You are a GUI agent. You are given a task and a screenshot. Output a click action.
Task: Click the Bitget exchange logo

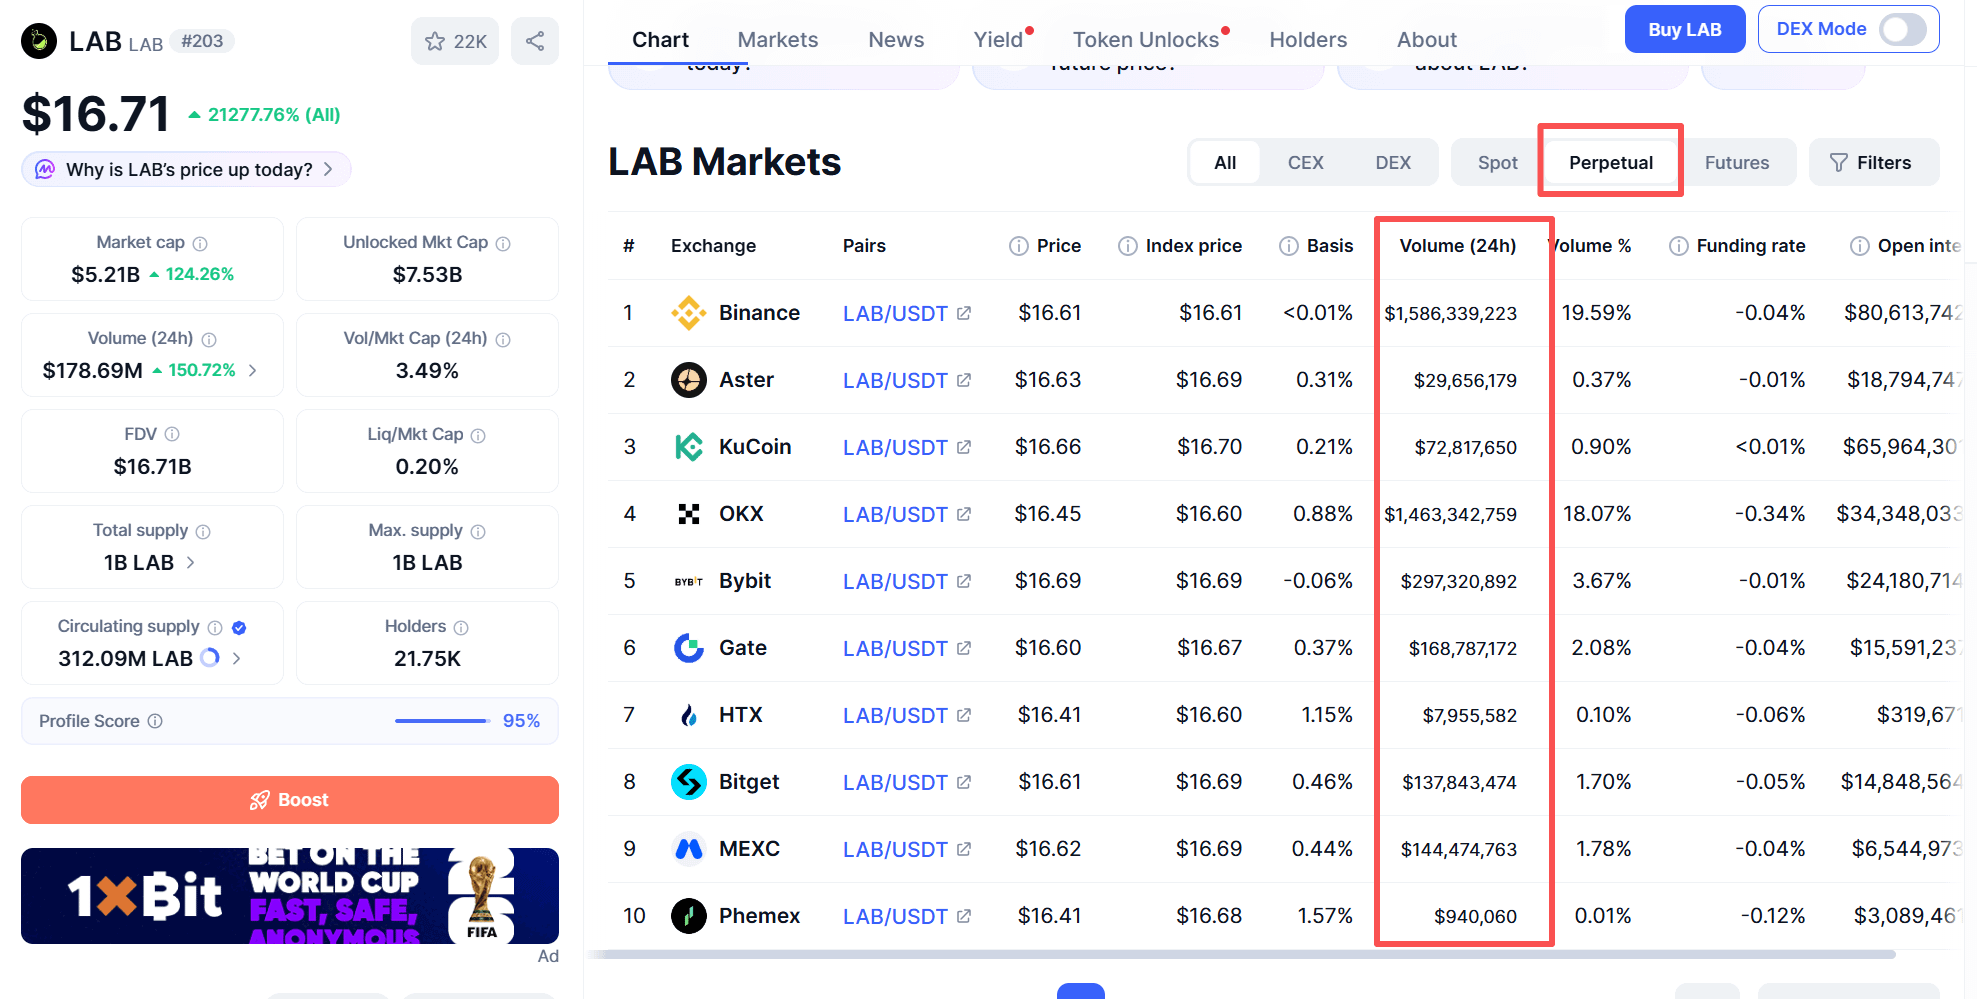(688, 782)
